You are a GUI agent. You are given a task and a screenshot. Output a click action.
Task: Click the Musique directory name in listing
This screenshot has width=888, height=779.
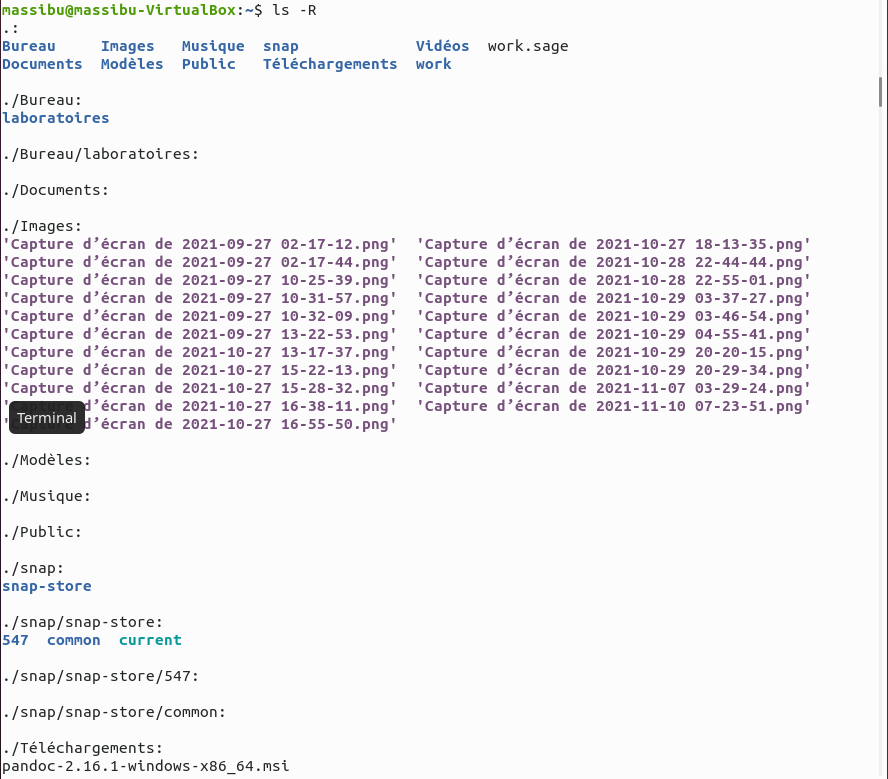tap(213, 46)
